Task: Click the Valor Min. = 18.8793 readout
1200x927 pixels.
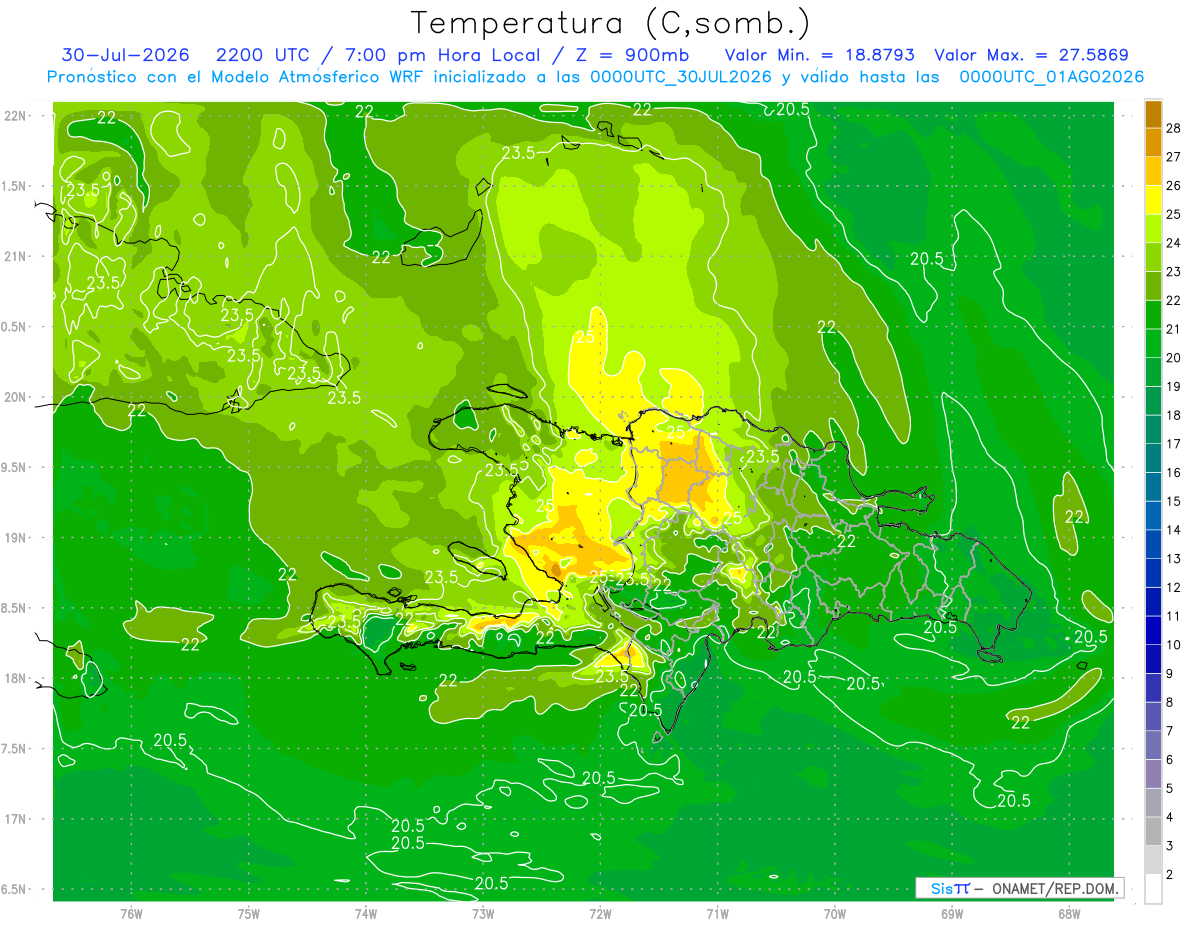Action: tap(819, 55)
